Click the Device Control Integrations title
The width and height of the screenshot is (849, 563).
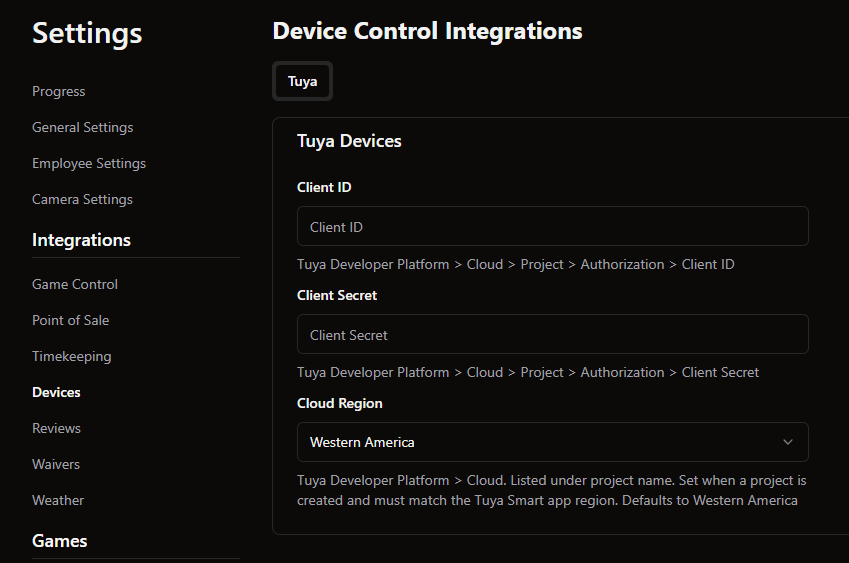427,31
